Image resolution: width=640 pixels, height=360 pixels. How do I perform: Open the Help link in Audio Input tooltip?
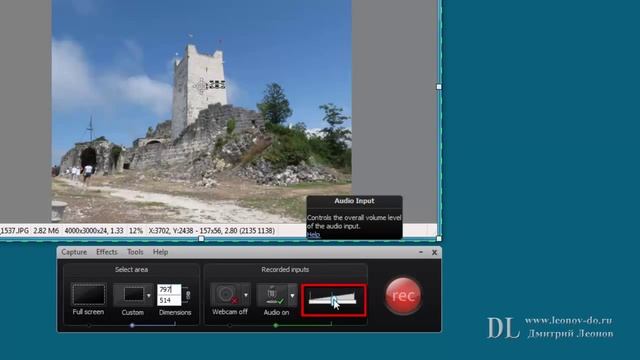(x=313, y=235)
